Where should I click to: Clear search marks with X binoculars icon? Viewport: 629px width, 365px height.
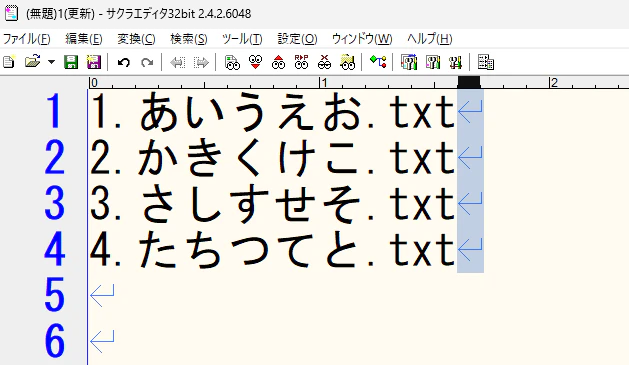pyautogui.click(x=324, y=62)
